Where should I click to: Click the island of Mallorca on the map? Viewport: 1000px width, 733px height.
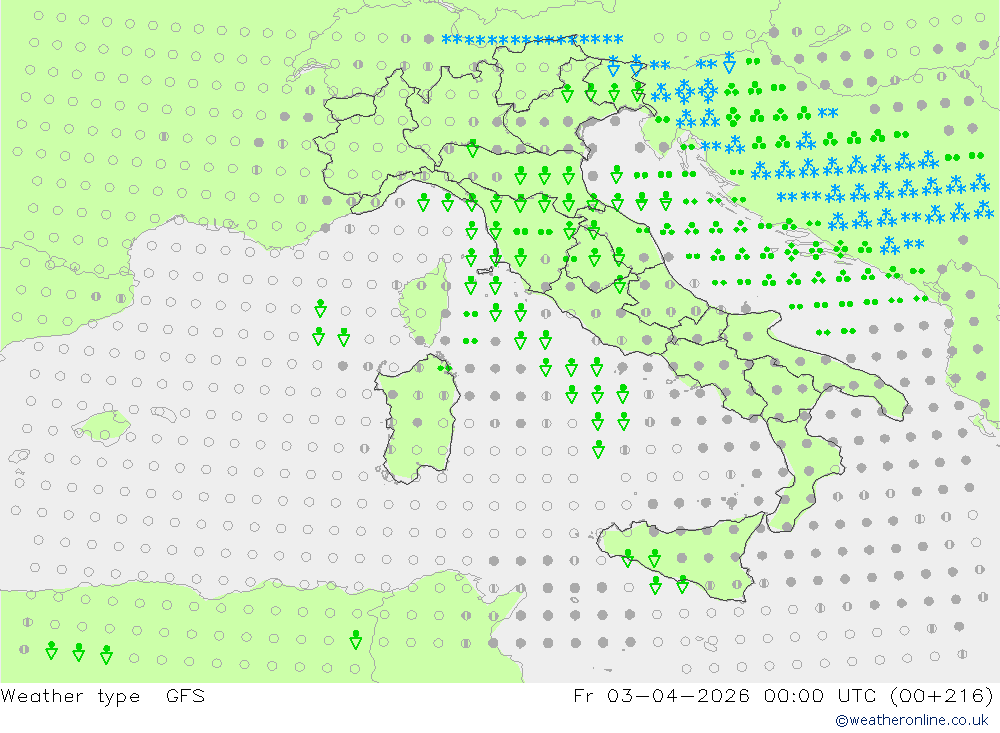tap(101, 427)
